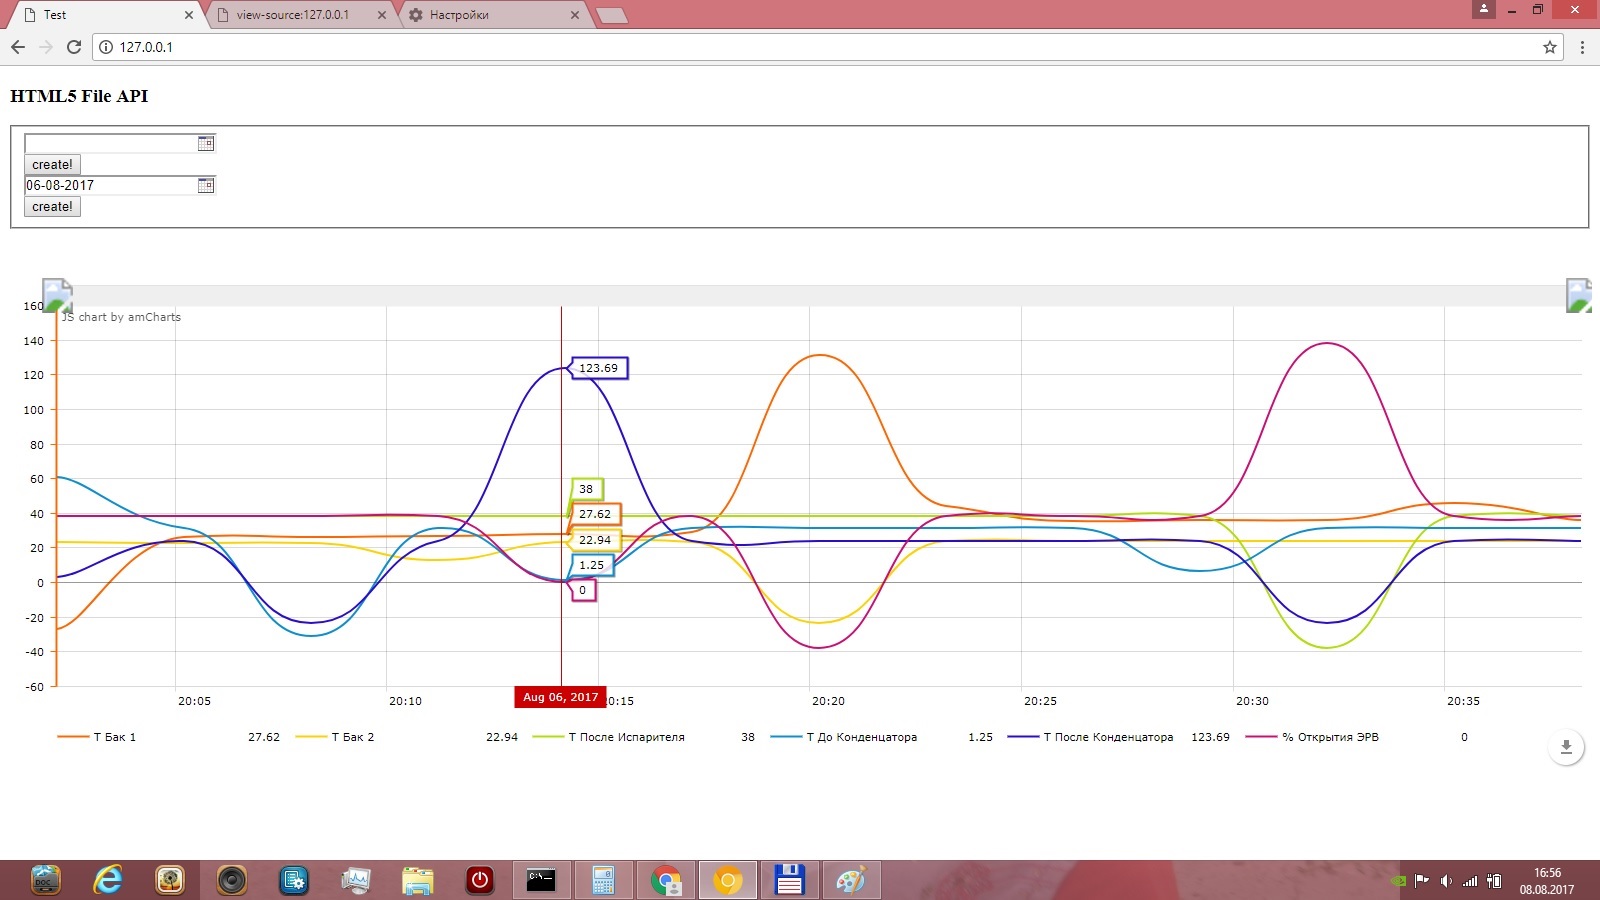Open the Chrome three-dot menu

coord(1582,47)
